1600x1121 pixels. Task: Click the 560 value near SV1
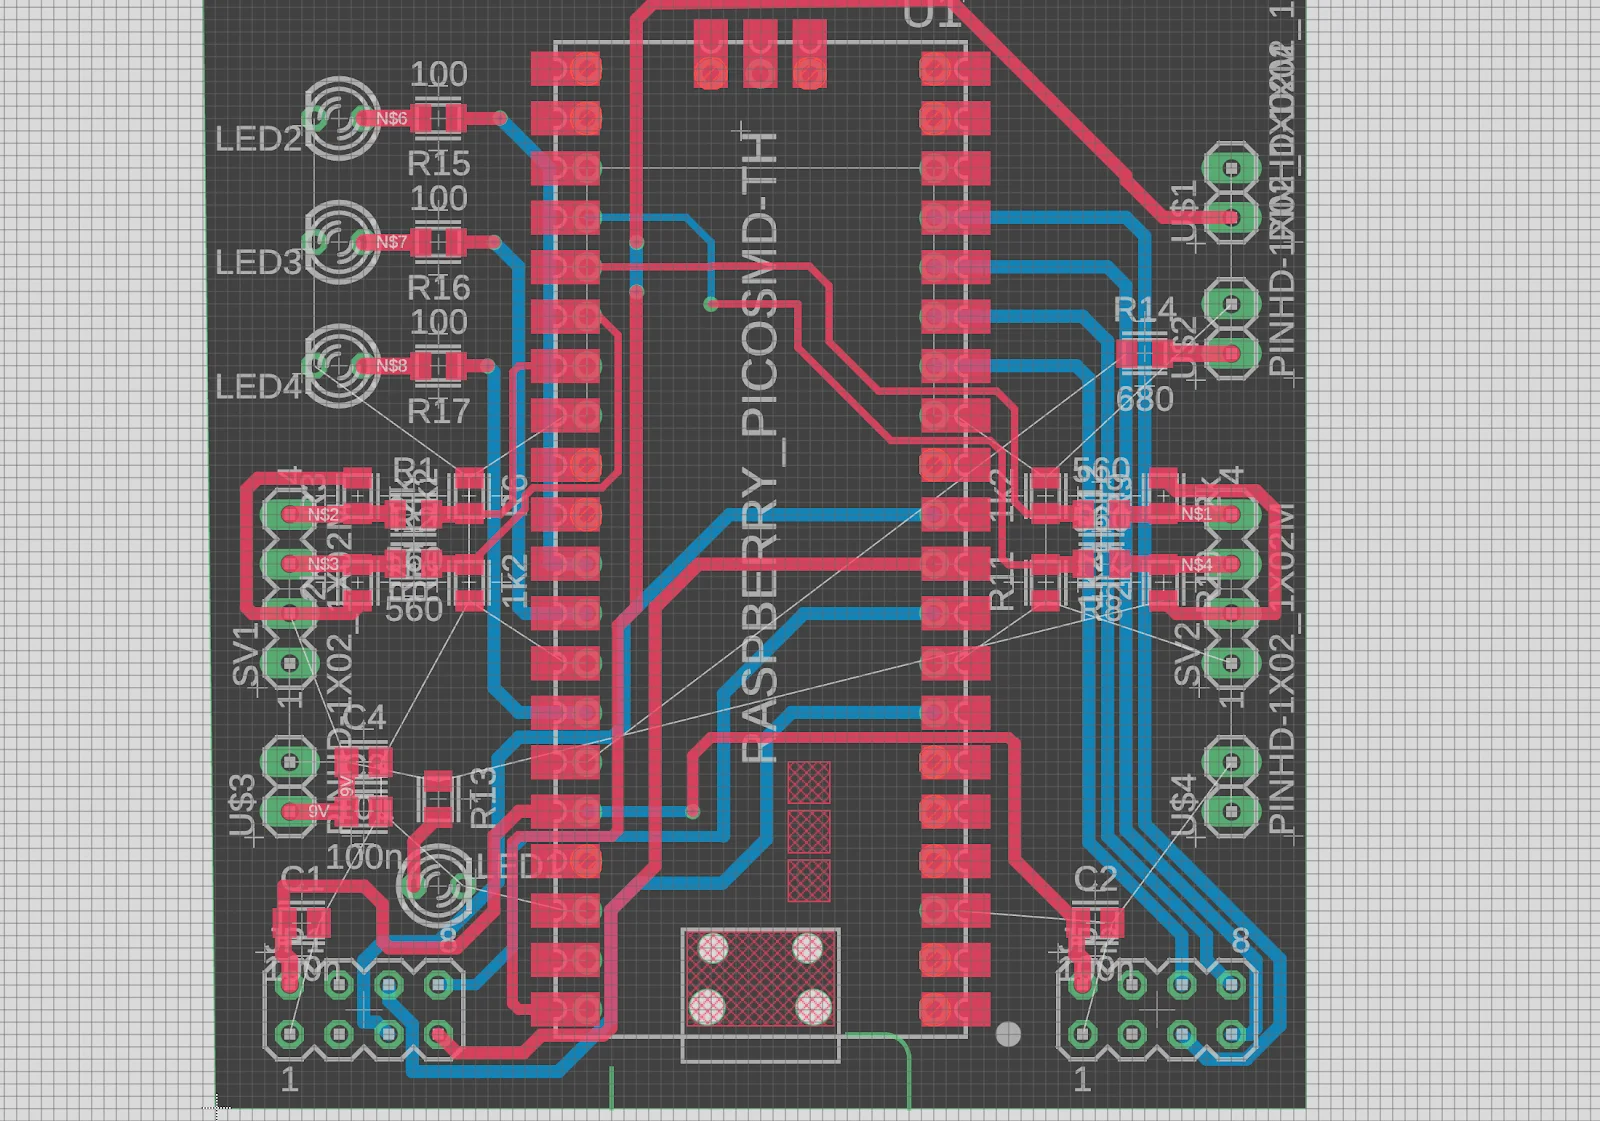pos(413,609)
